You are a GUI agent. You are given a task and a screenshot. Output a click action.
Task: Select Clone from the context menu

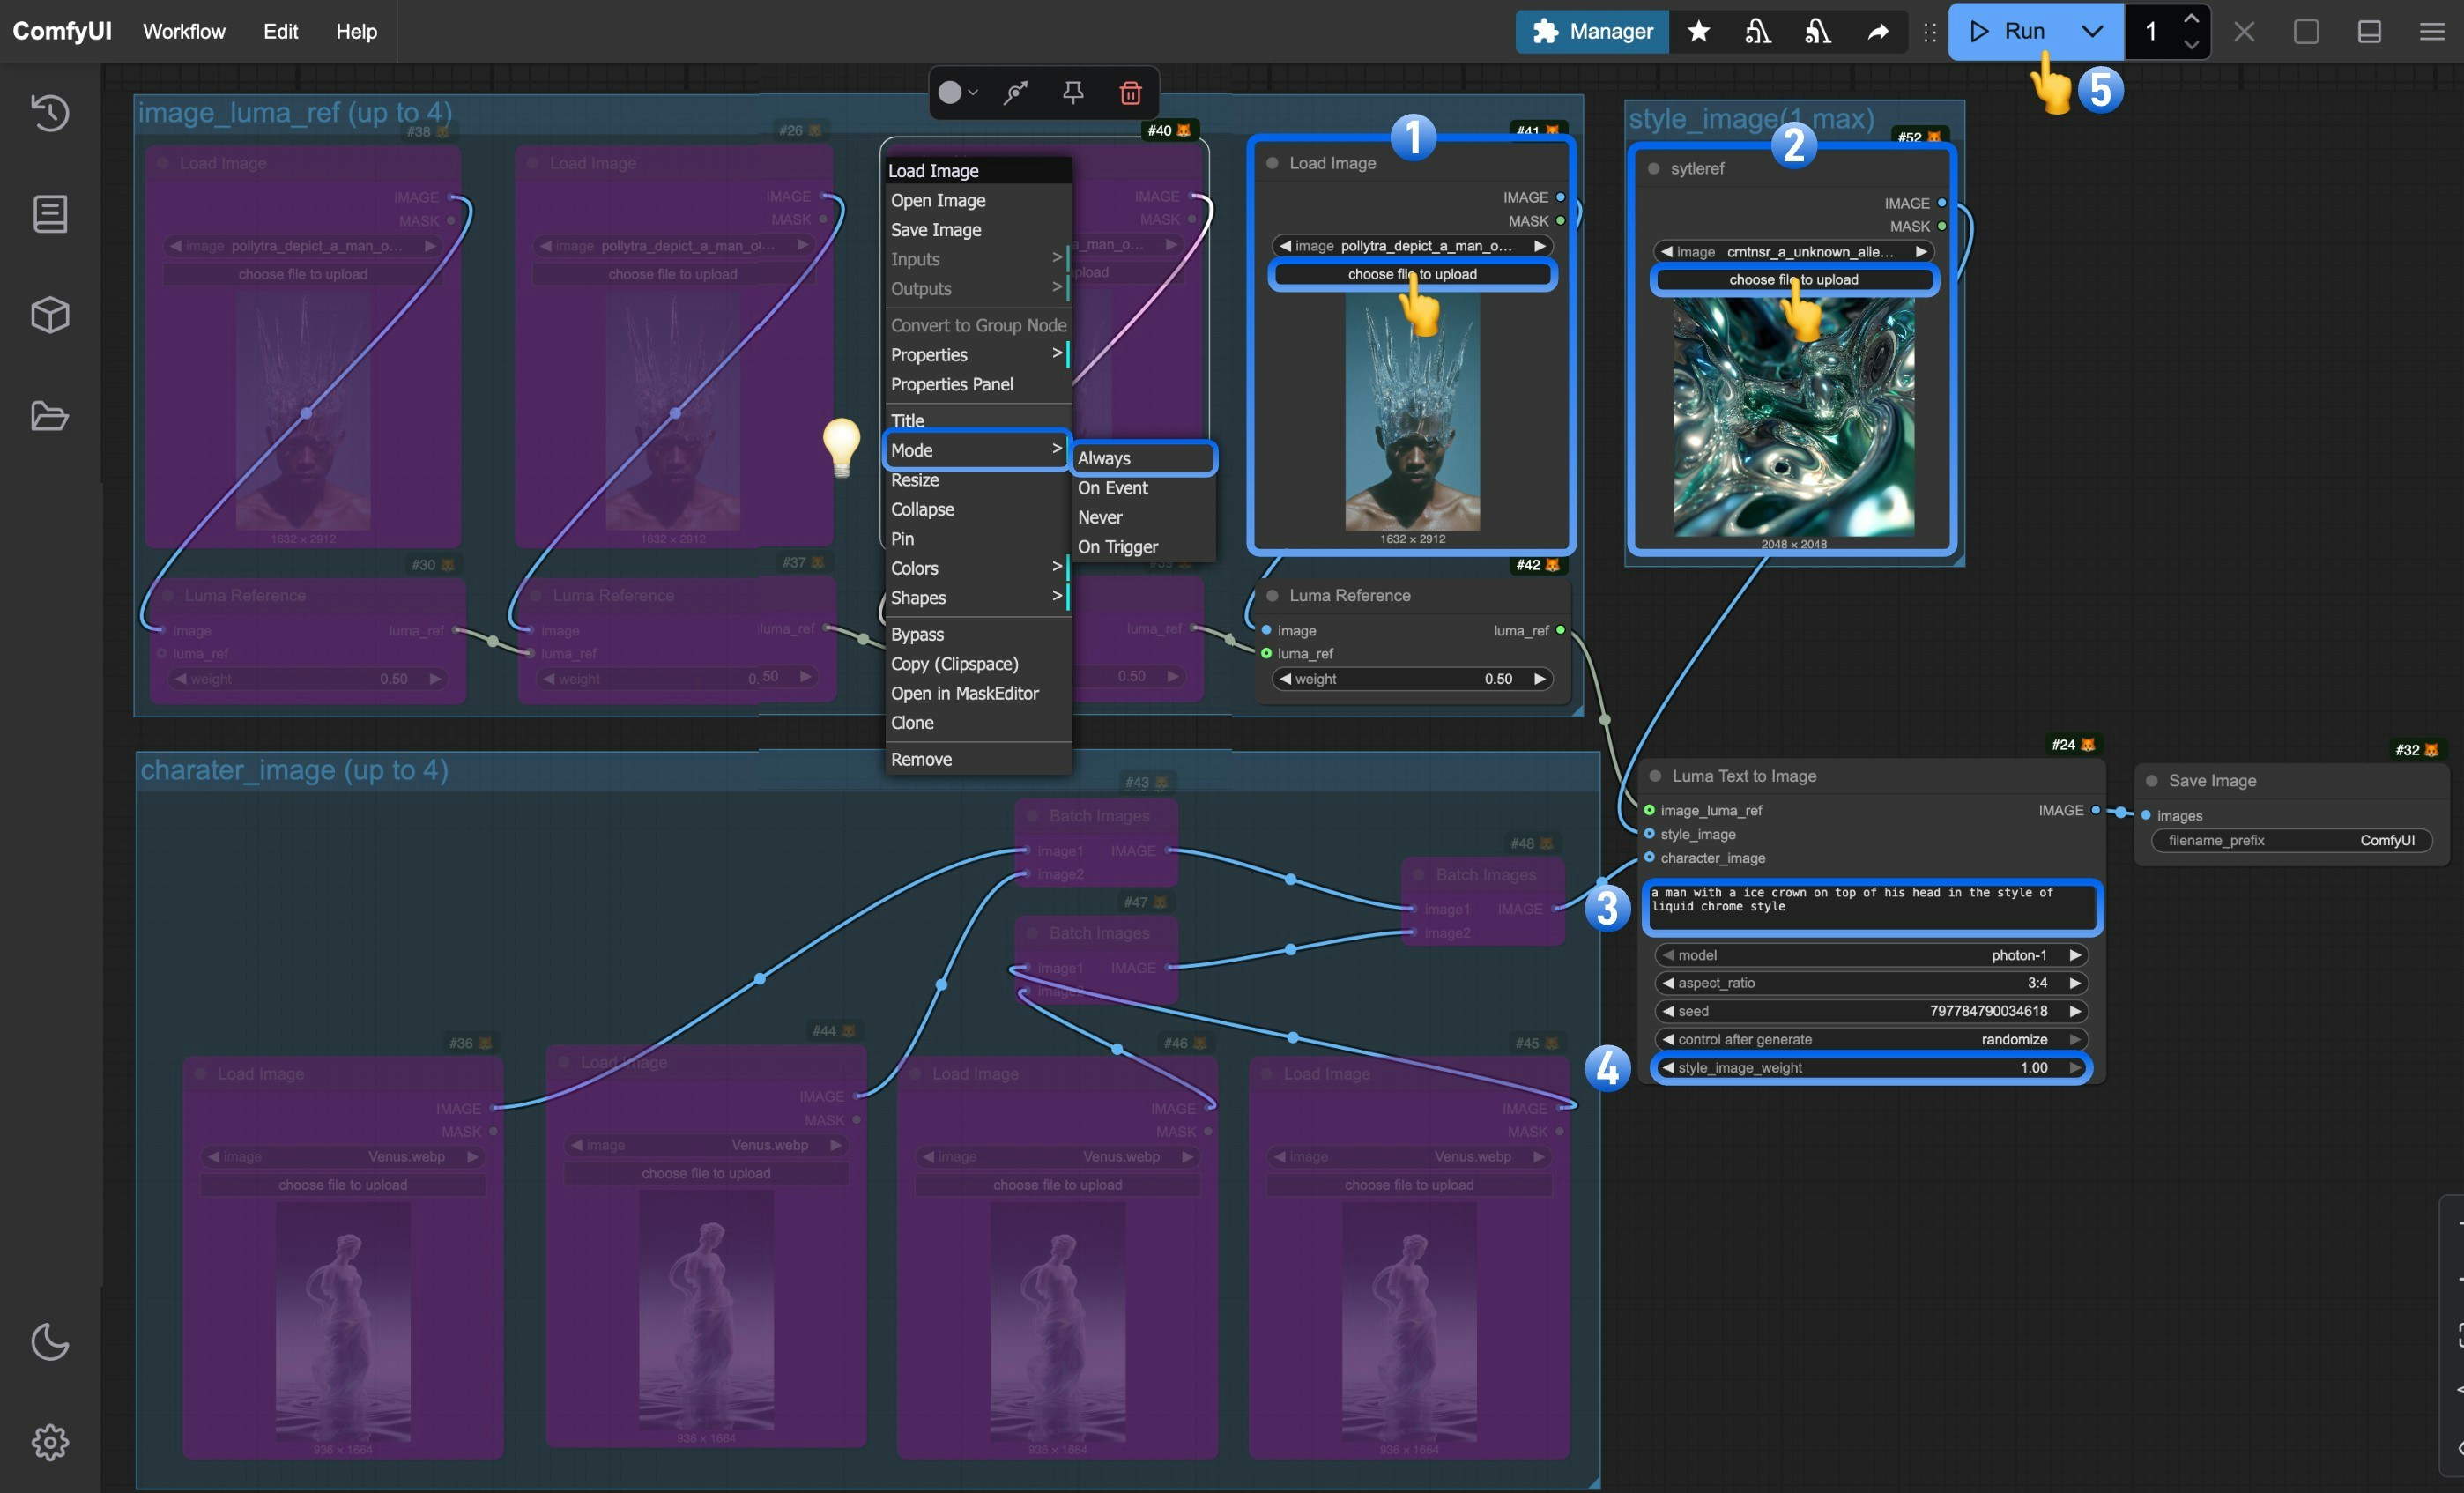pos(912,722)
